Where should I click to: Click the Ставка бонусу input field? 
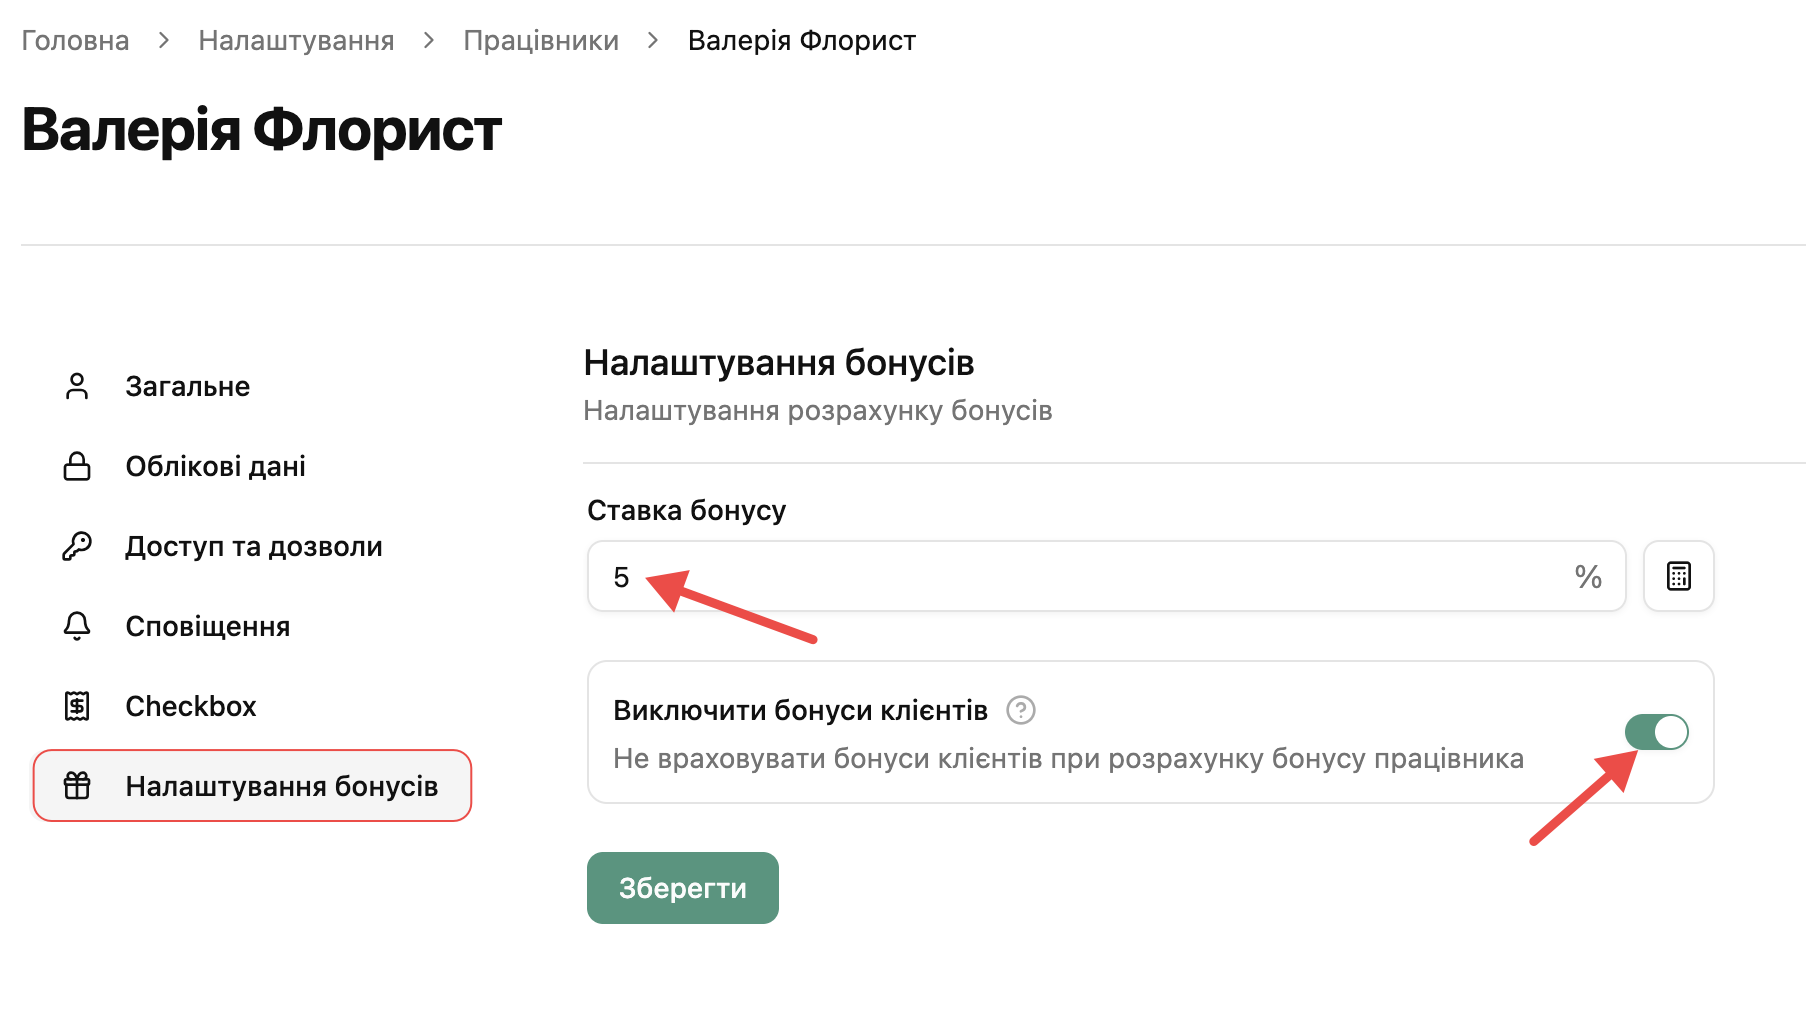tap(1106, 576)
